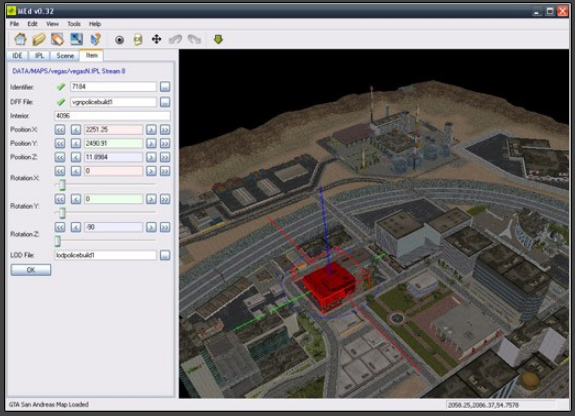Click the yellow clipboard toolbar icon
This screenshot has width=575, height=416.
pyautogui.click(x=138, y=40)
